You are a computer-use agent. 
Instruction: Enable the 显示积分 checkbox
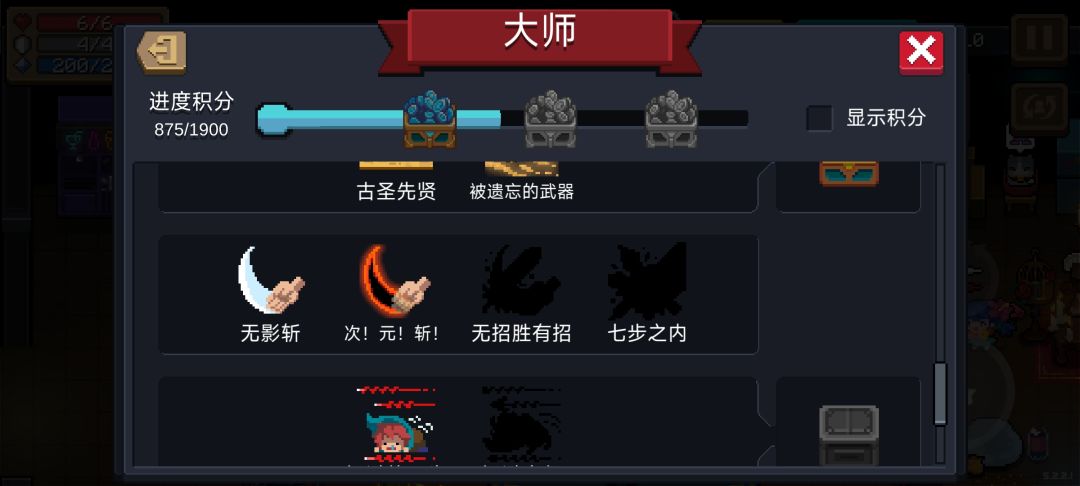coord(820,118)
